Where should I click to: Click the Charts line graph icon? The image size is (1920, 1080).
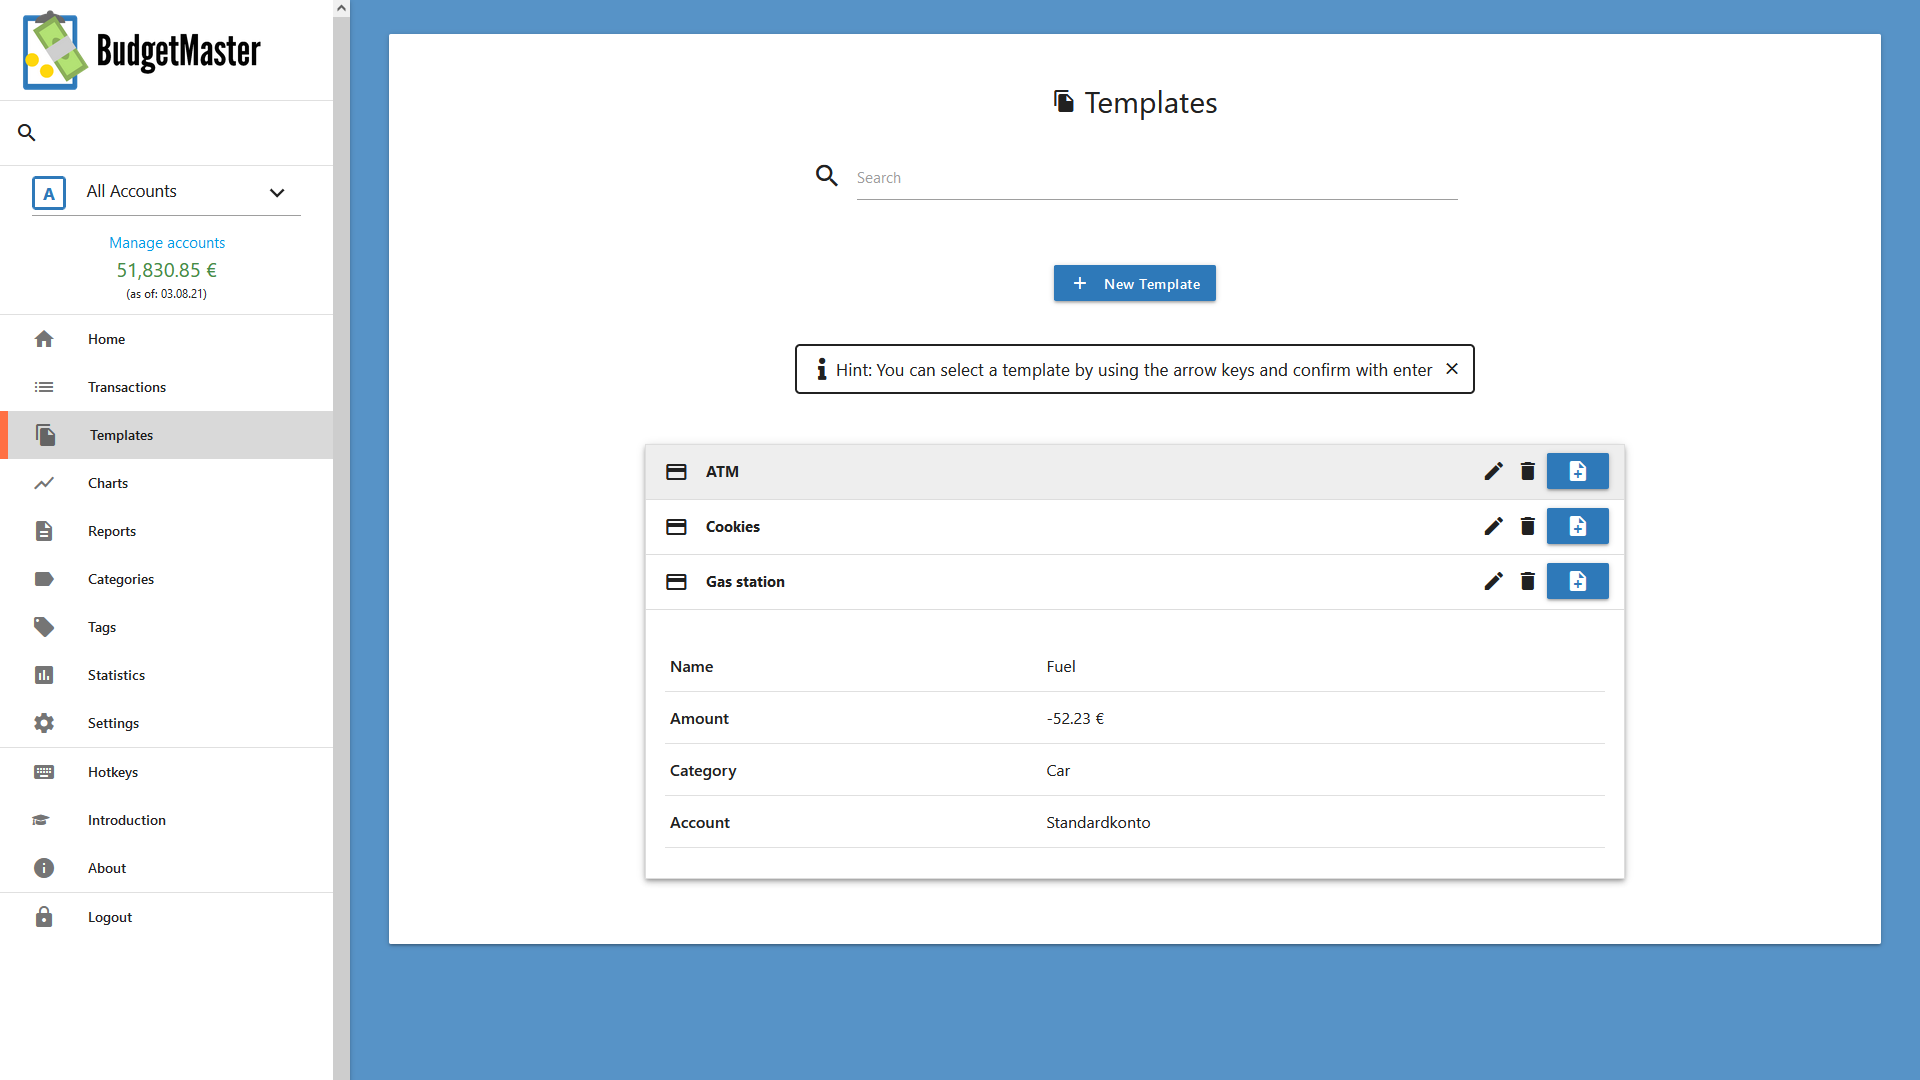pyautogui.click(x=44, y=483)
